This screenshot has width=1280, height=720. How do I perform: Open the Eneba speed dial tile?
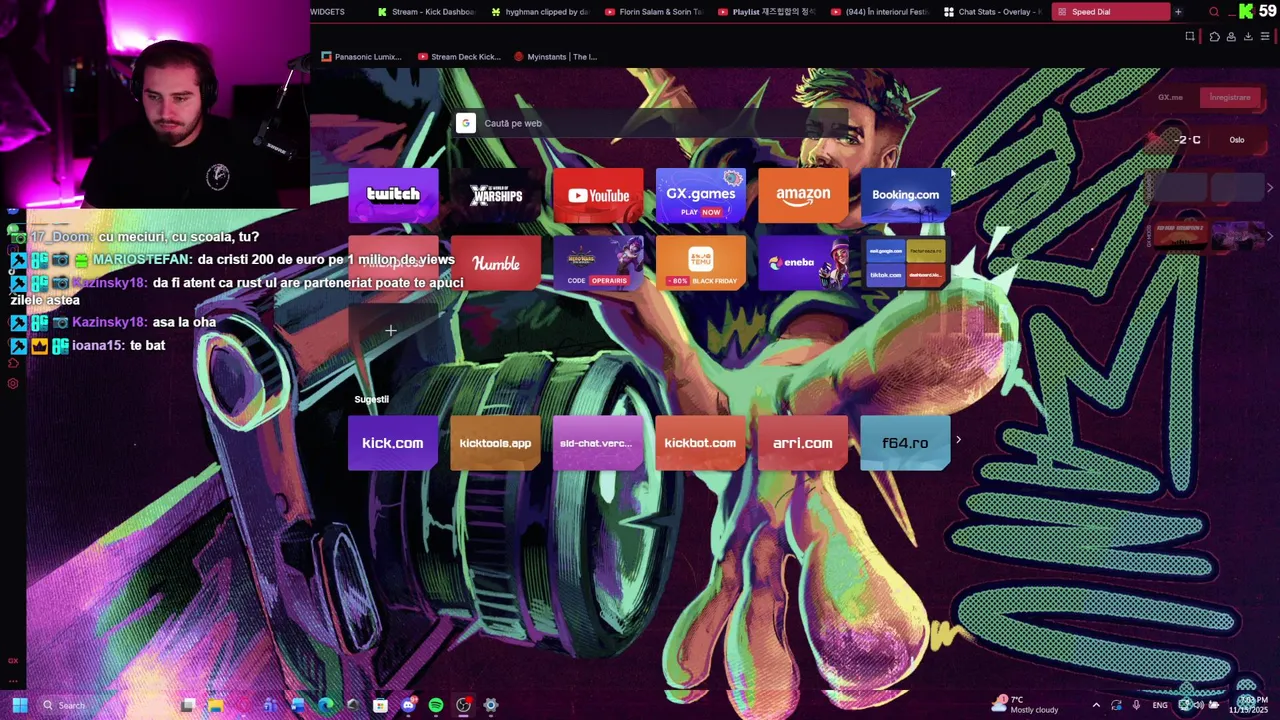[x=803, y=263]
